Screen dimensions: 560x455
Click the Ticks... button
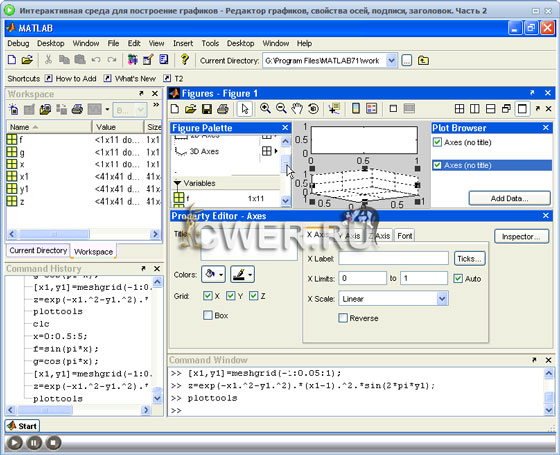pos(469,259)
